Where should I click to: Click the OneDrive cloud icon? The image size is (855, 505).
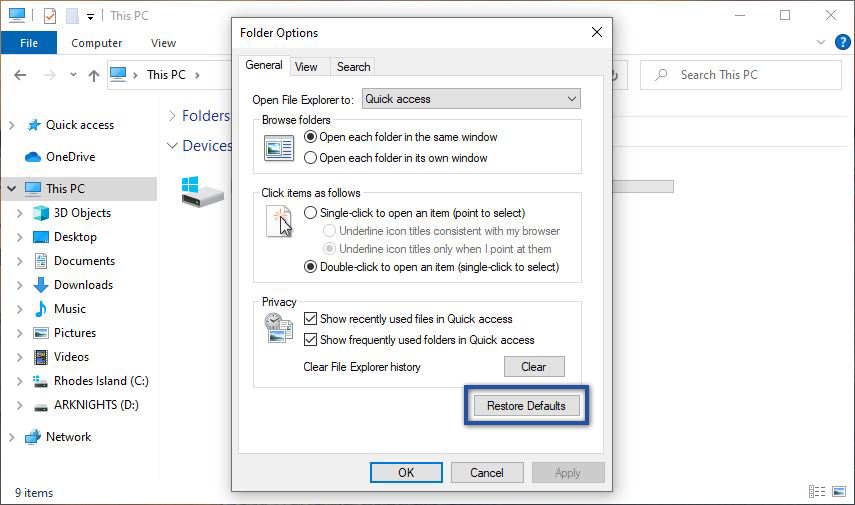pyautogui.click(x=33, y=157)
